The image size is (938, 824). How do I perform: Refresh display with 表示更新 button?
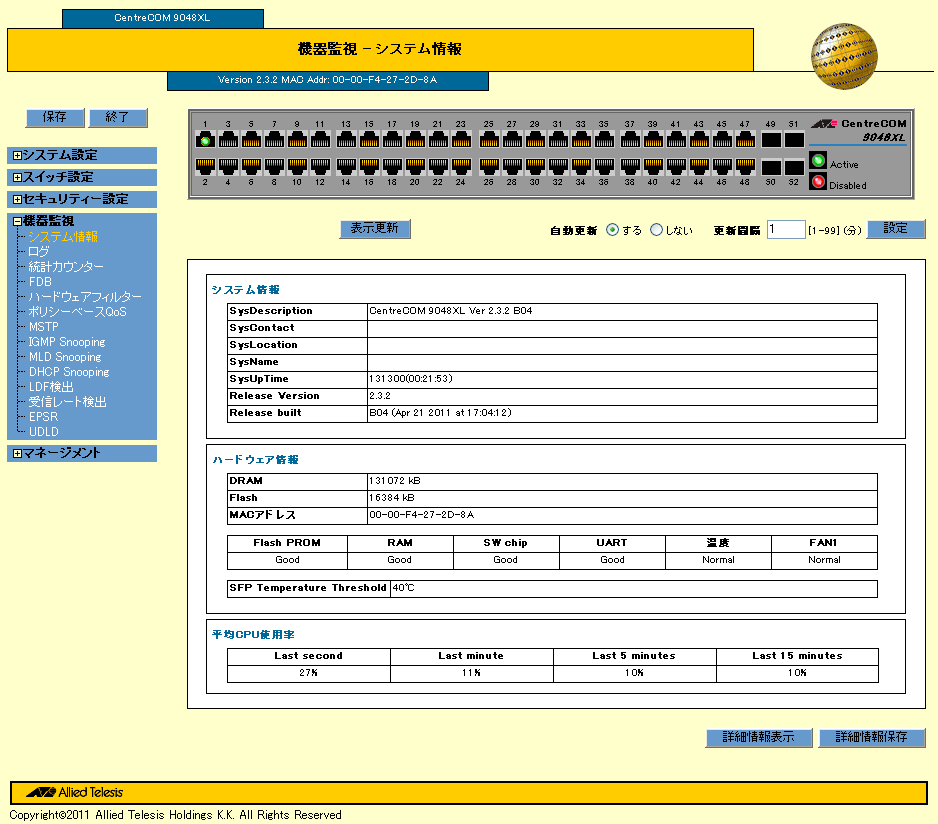(375, 229)
